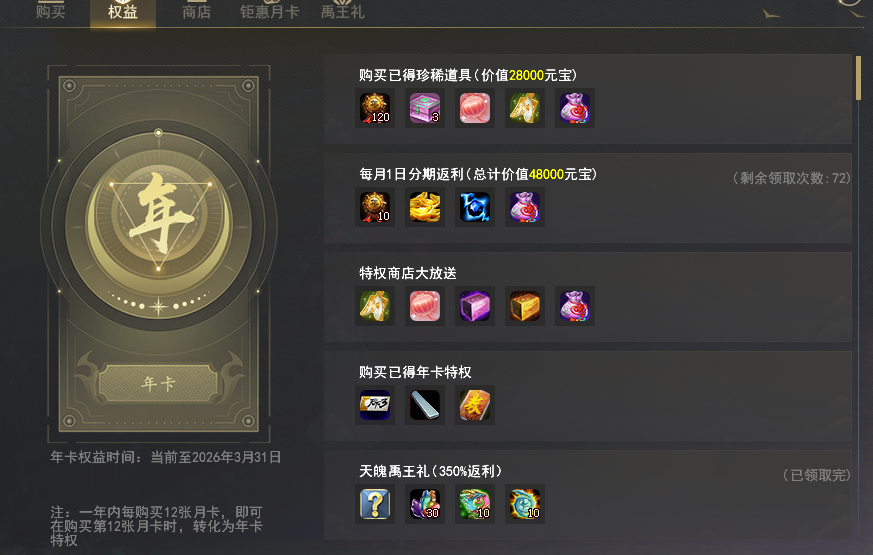Select the gold ingots icon in monthly rebate
This screenshot has width=873, height=555.
coord(425,207)
